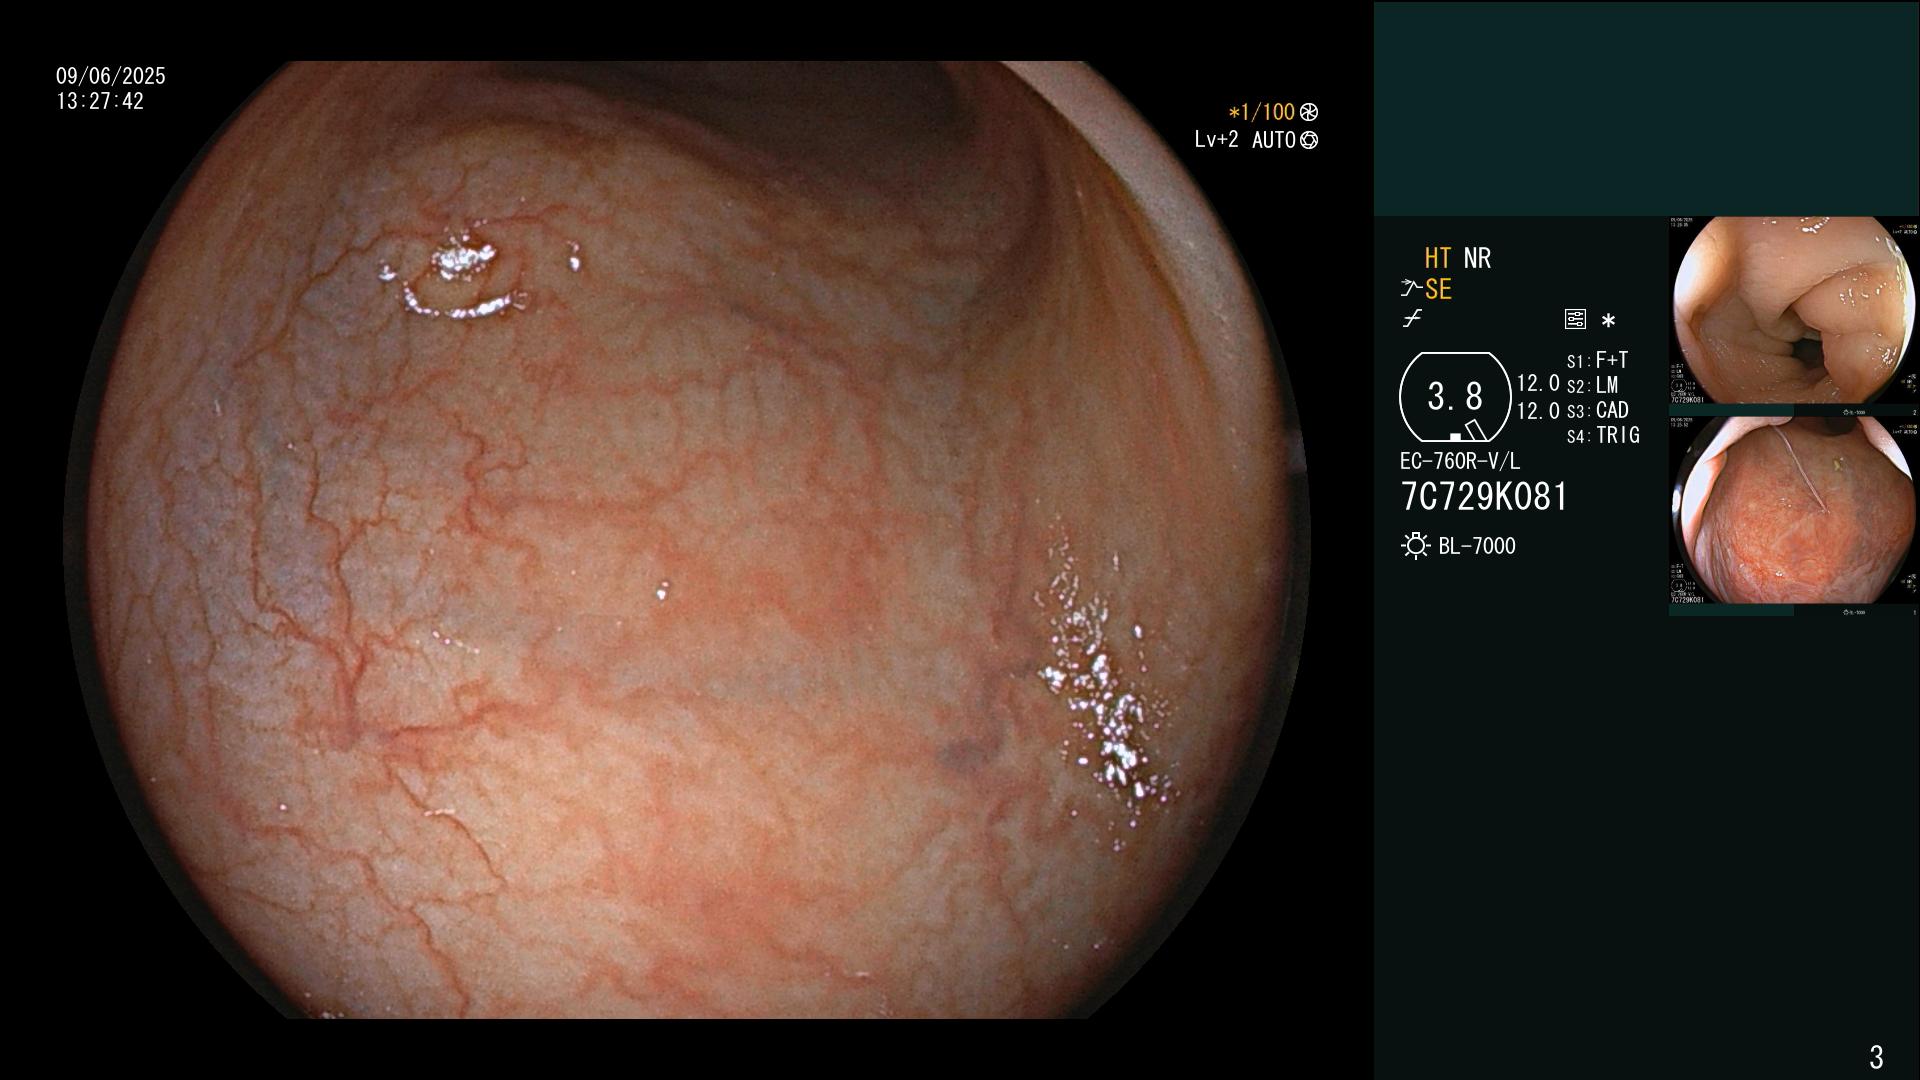Click the main endoscopic live image
Screen dimensions: 1920x1080
[x=688, y=540]
